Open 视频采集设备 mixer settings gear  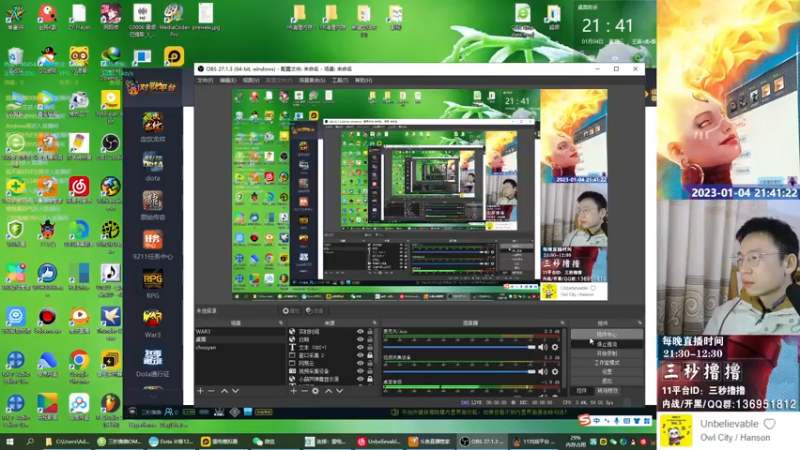pyautogui.click(x=555, y=372)
